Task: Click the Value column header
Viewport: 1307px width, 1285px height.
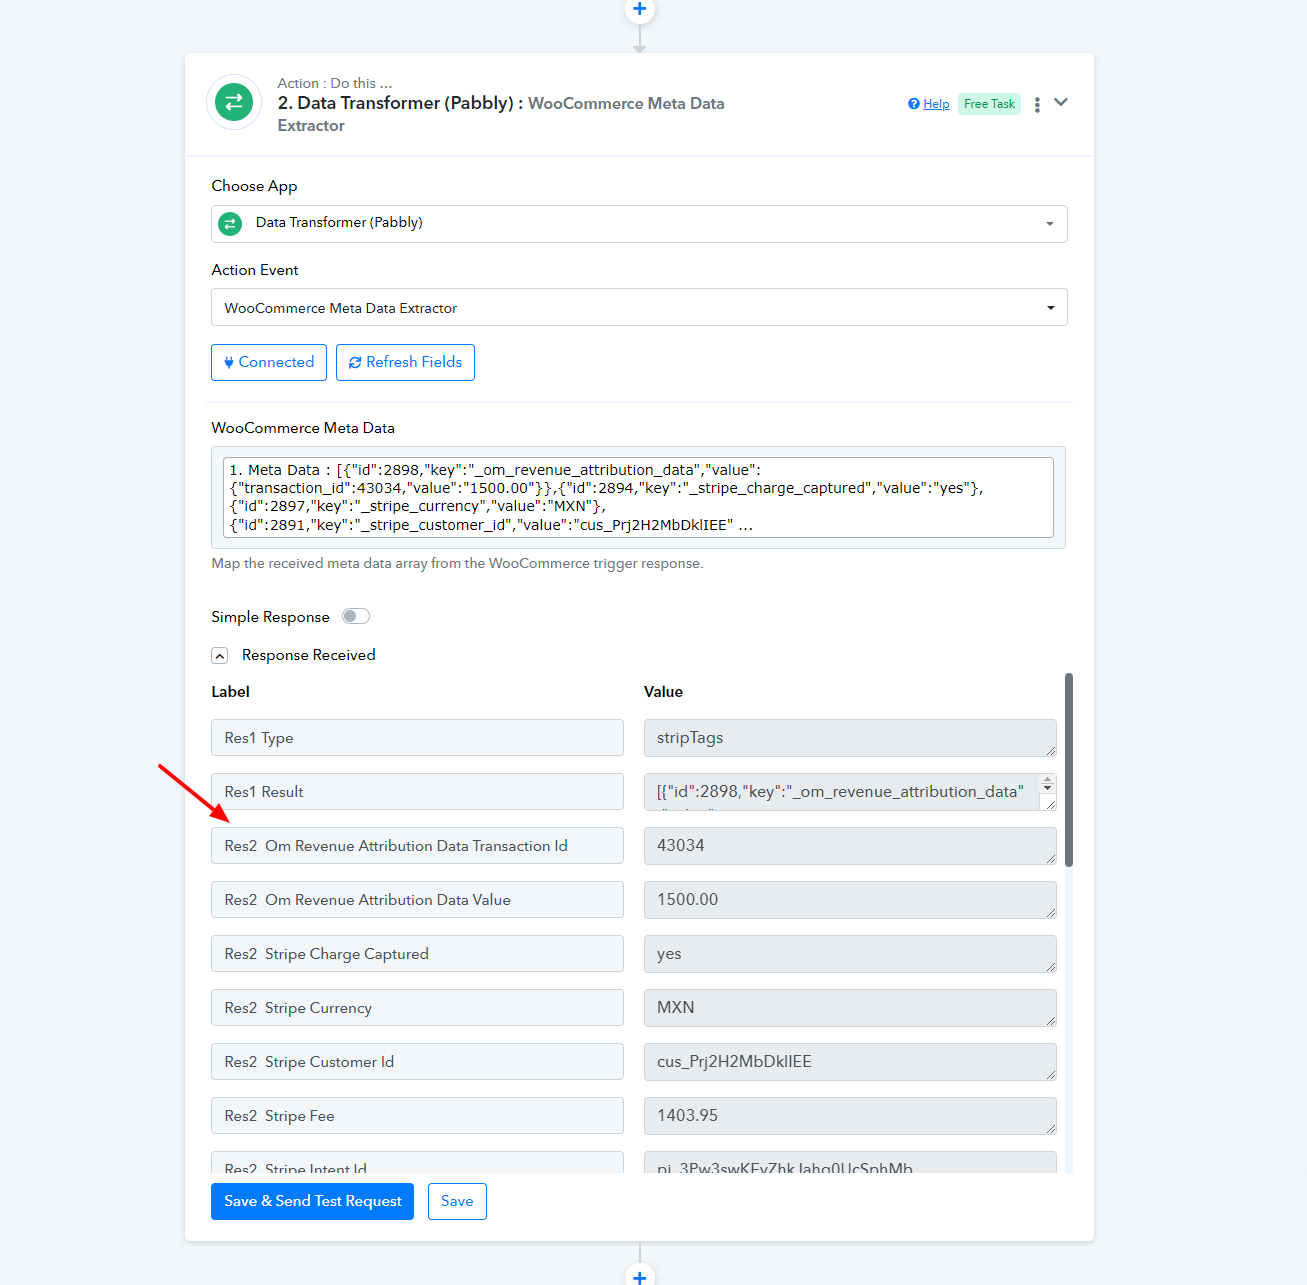Action: 663,692
